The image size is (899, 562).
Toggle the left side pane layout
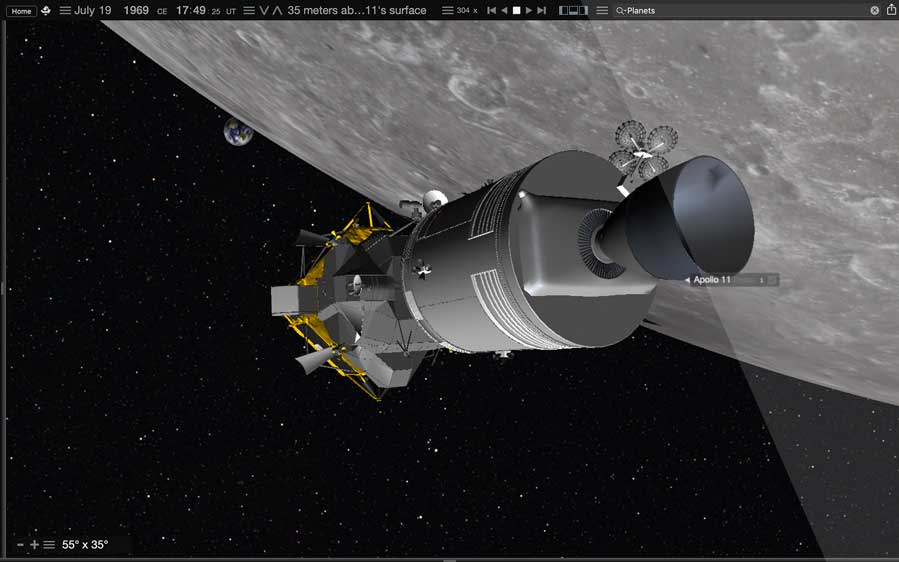tap(563, 10)
